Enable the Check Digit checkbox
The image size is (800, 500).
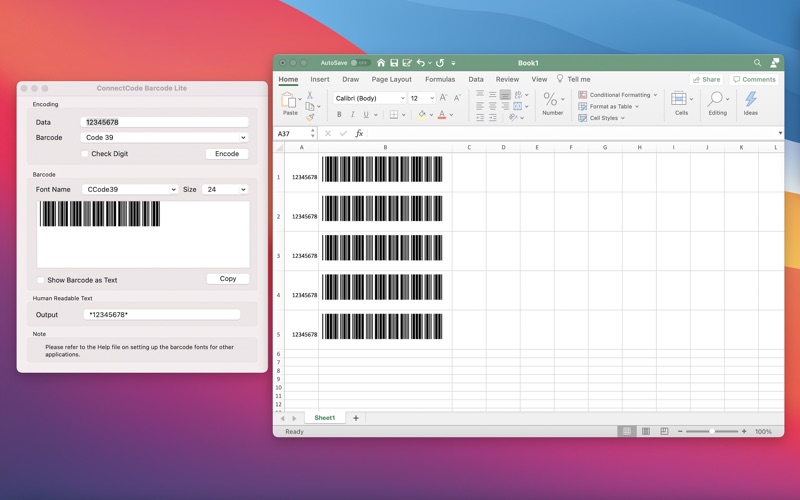coord(85,154)
